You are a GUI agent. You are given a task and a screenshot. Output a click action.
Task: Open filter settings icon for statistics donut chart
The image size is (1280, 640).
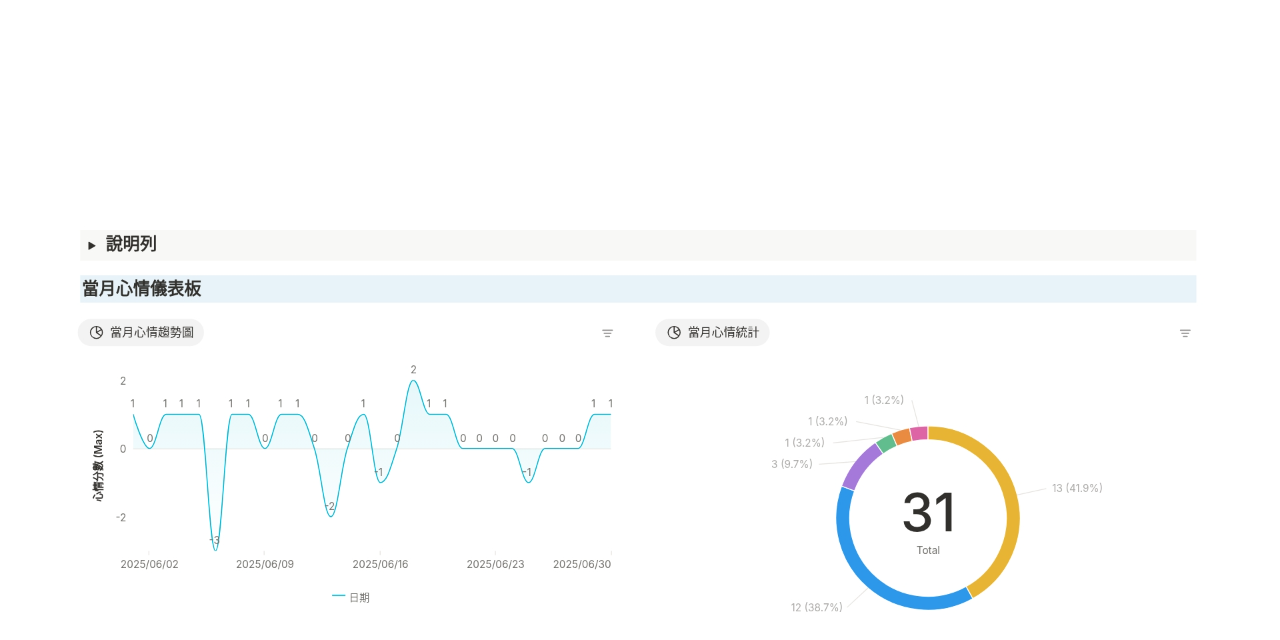coord(1185,333)
